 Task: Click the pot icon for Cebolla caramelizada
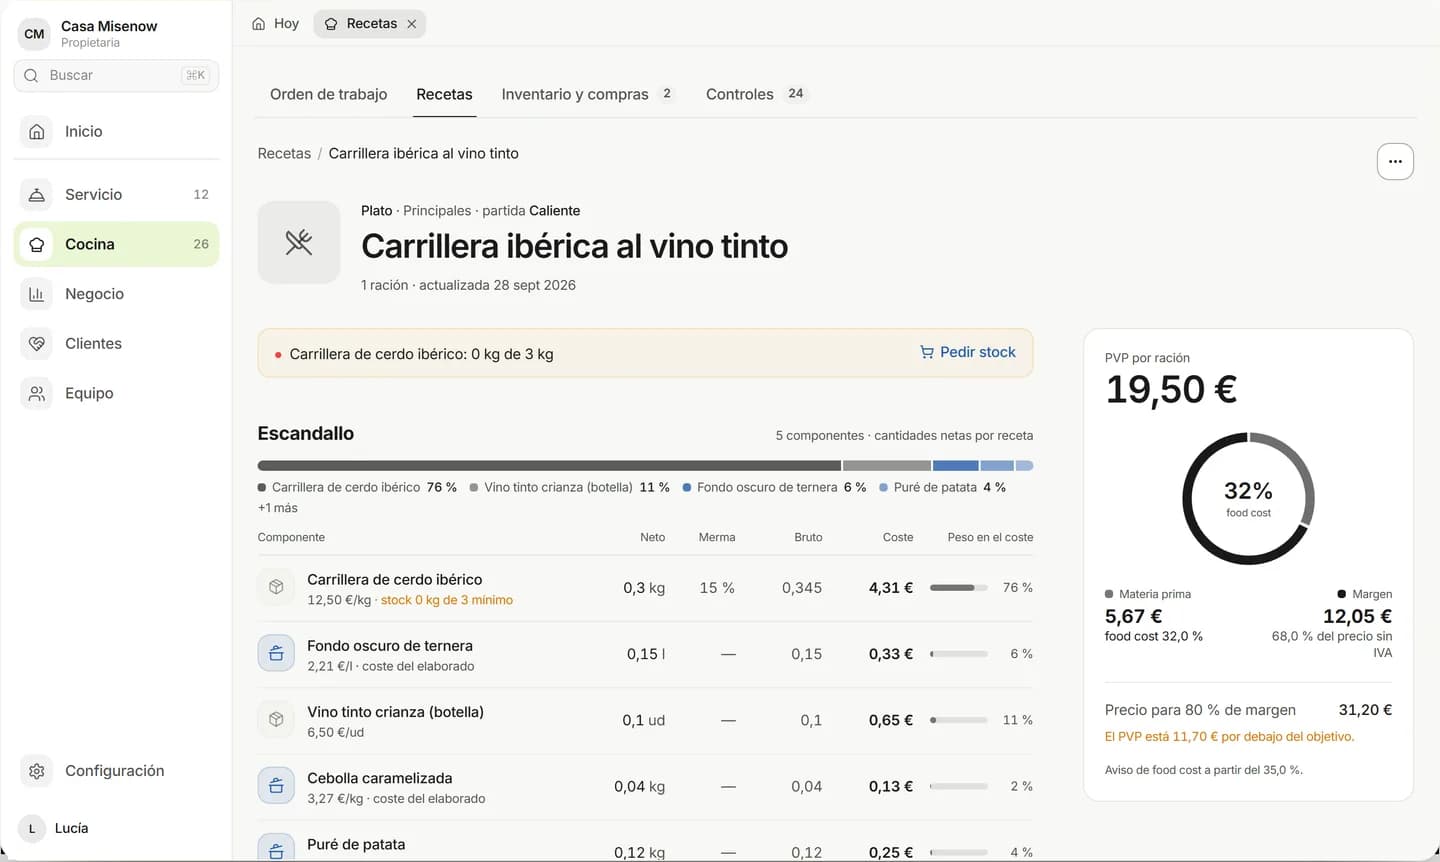click(276, 786)
